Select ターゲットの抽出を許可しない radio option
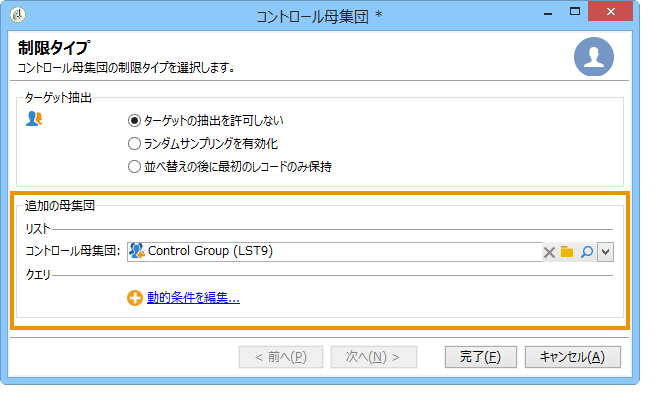This screenshot has width=656, height=401. 134,121
